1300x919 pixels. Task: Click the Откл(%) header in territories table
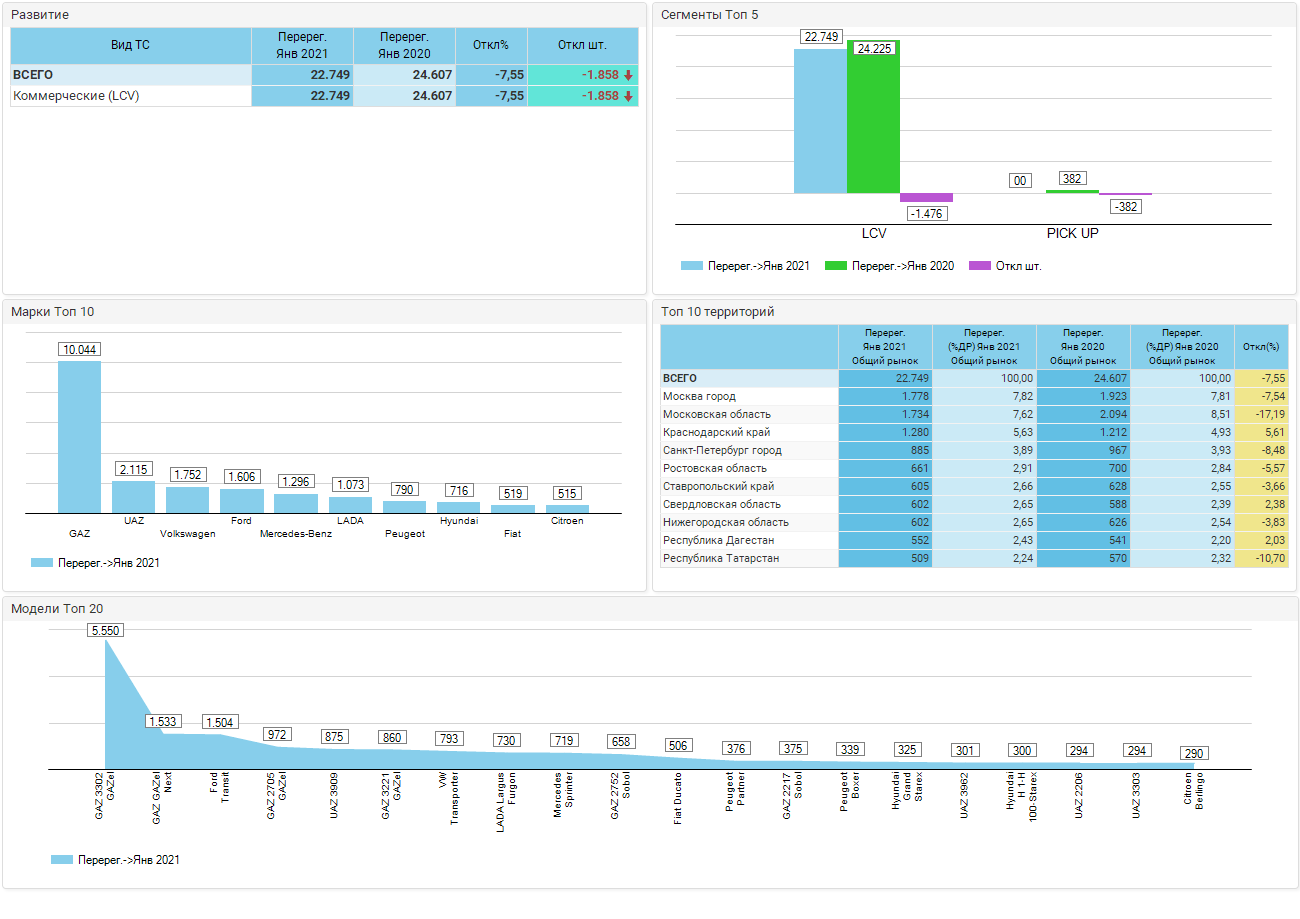(x=1261, y=347)
